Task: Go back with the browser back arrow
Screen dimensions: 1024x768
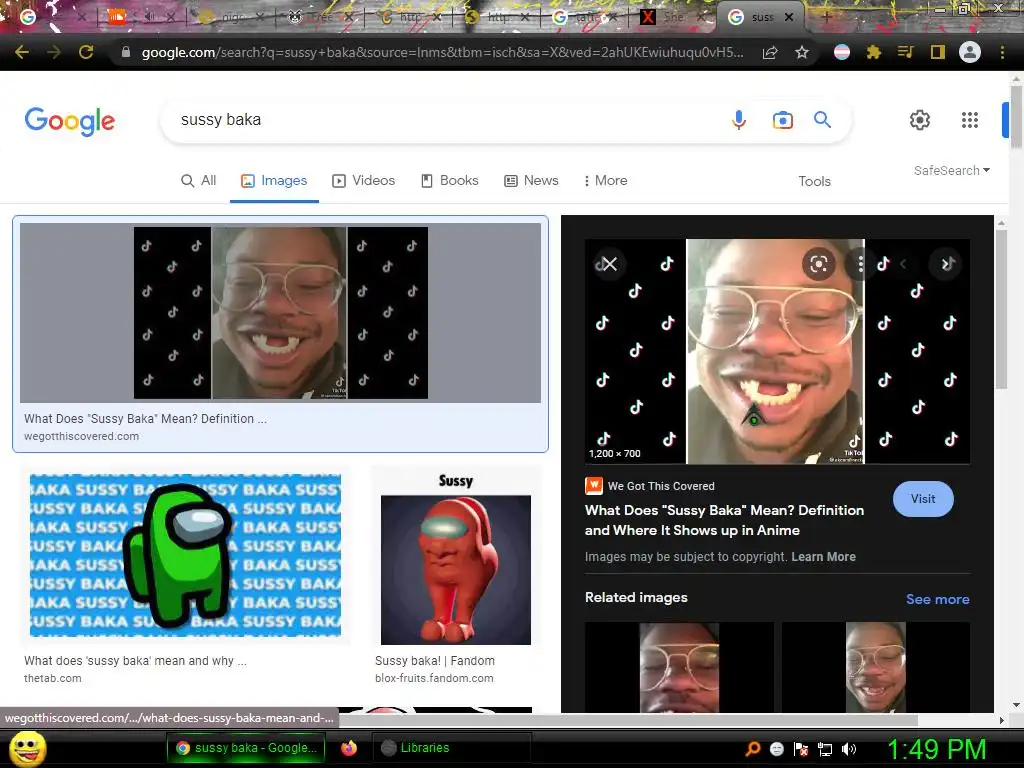Action: point(22,52)
